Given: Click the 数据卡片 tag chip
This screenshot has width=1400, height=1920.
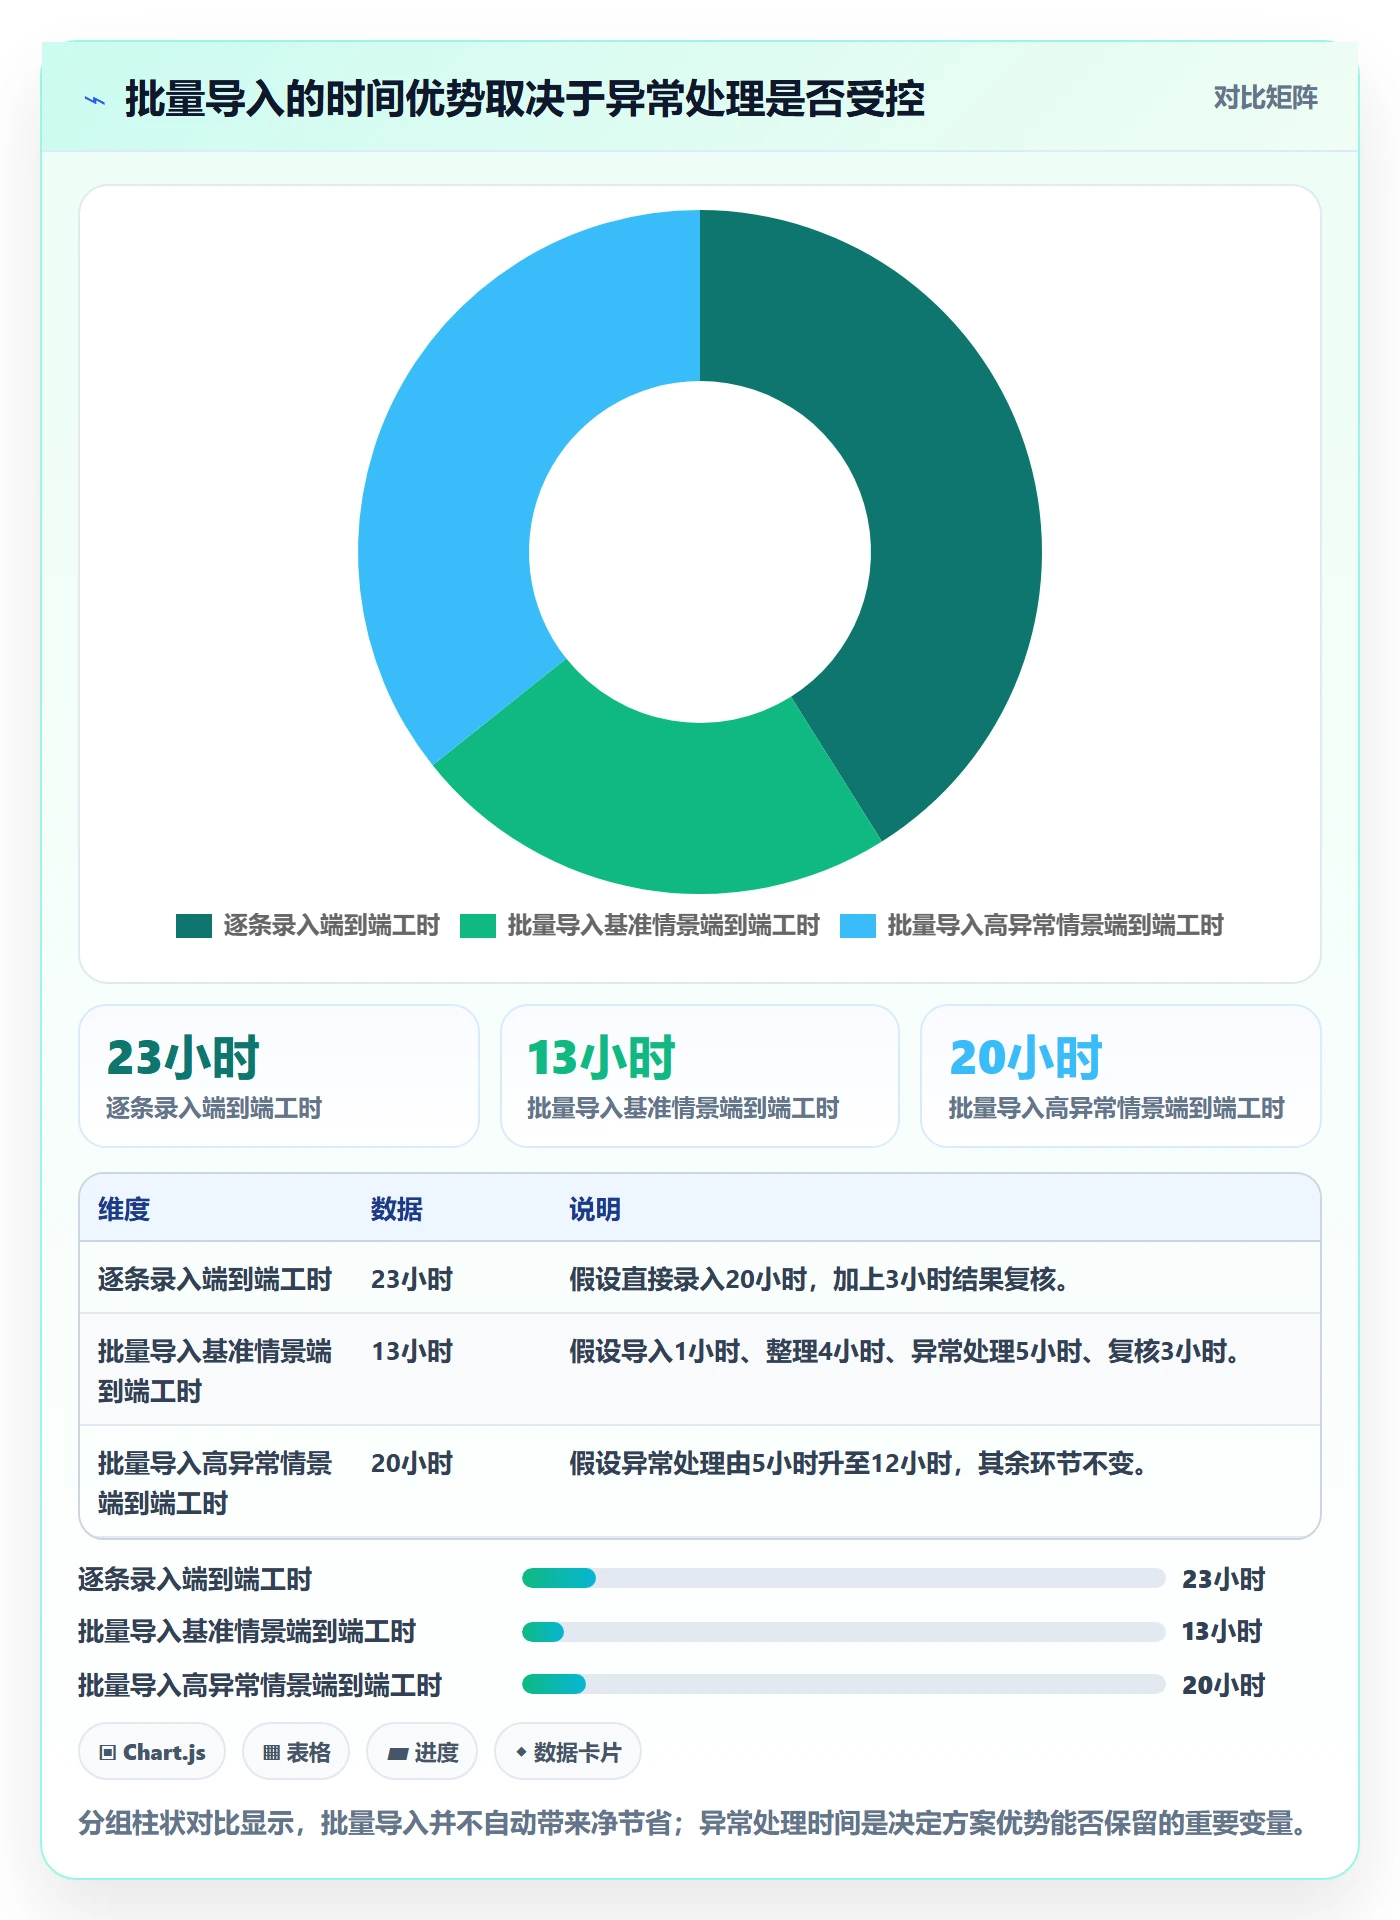Looking at the screenshot, I should 568,1752.
